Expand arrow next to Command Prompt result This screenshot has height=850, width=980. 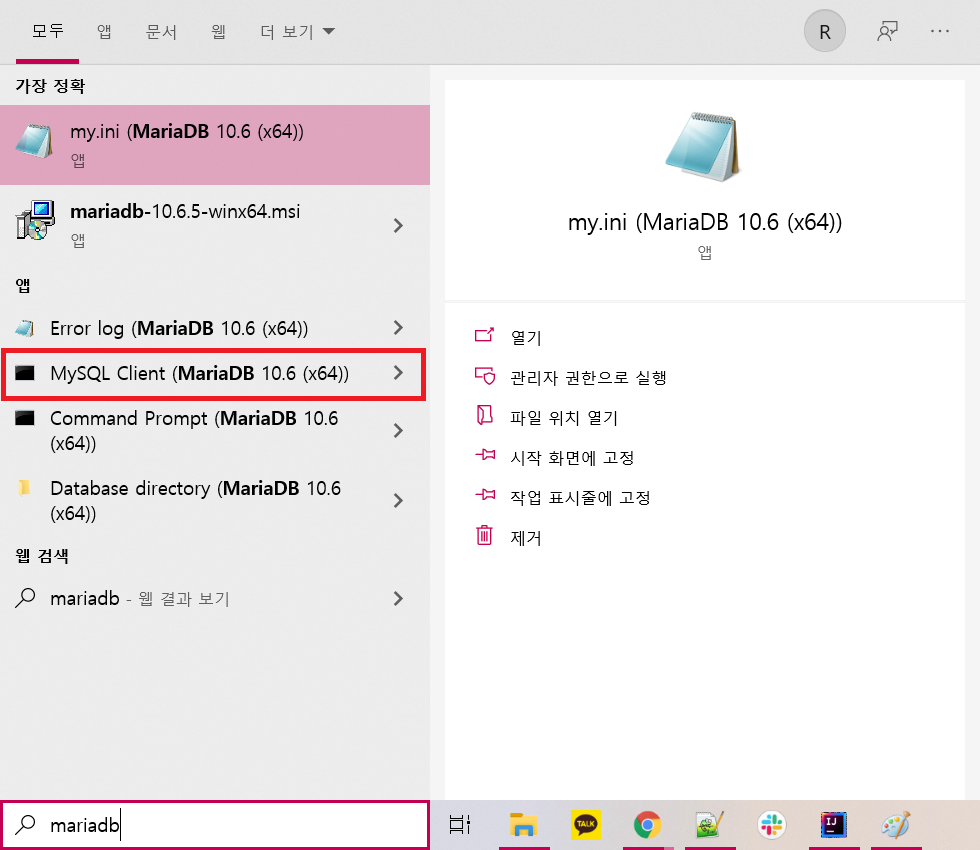pos(398,431)
